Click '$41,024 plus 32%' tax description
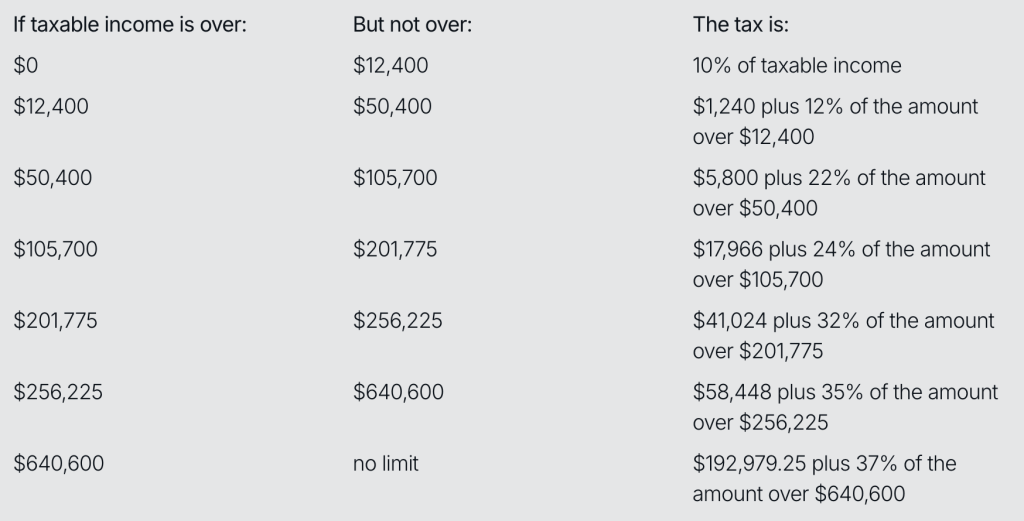Viewport: 1024px width, 521px height. tap(843, 336)
